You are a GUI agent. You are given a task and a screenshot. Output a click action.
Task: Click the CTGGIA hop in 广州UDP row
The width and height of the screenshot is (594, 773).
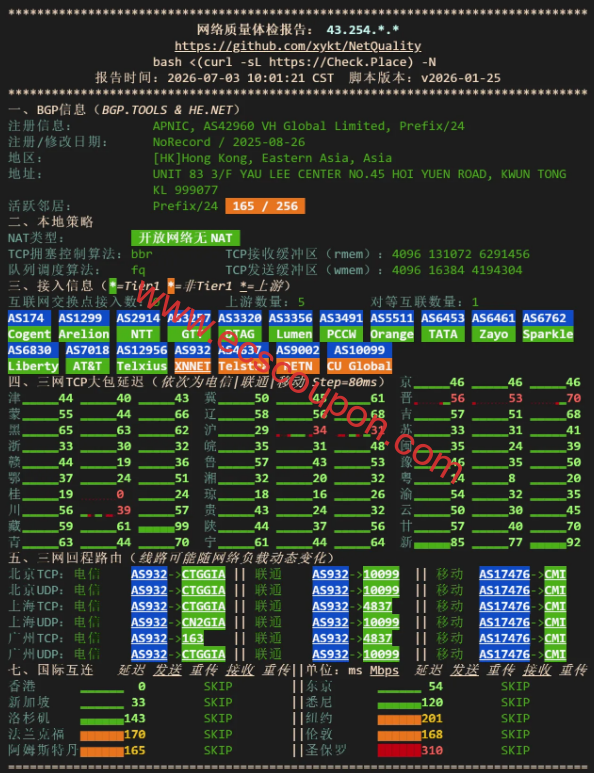click(204, 654)
